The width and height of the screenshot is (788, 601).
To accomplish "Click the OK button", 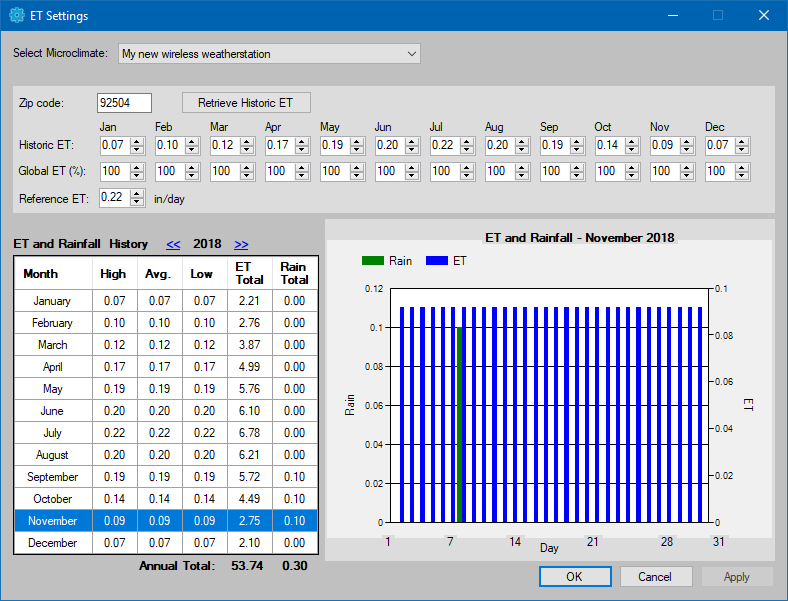I will coord(575,577).
